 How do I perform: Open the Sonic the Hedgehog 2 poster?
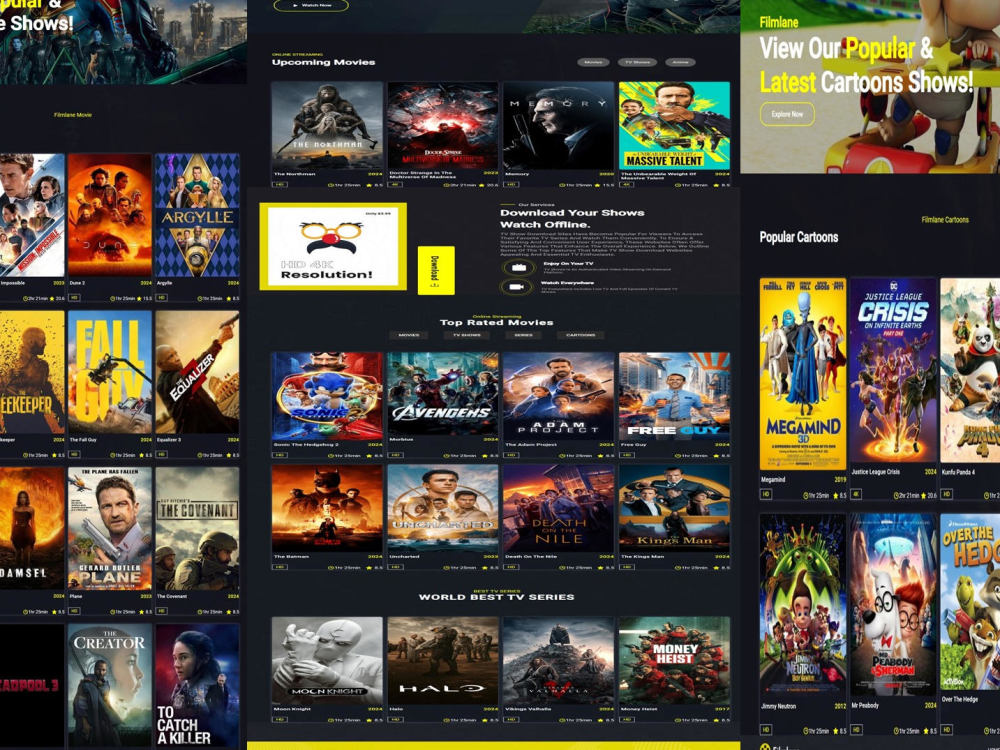[327, 396]
